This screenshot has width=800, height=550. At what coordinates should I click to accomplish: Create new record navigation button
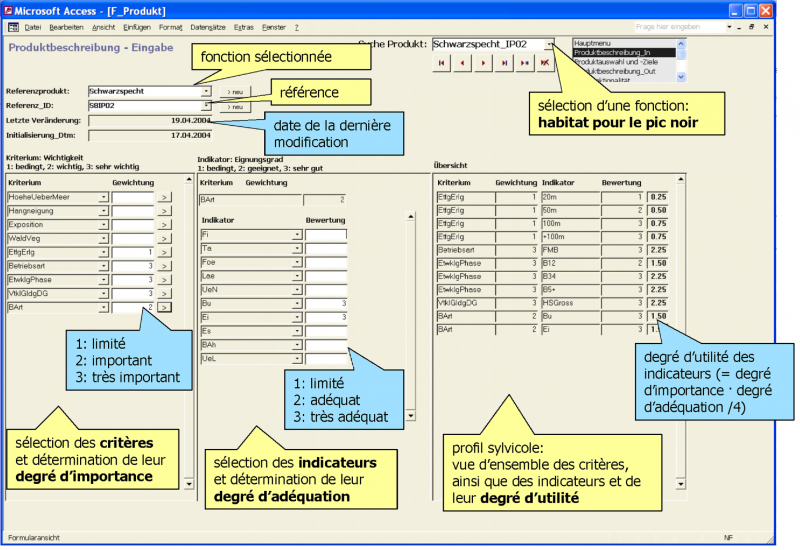point(524,63)
